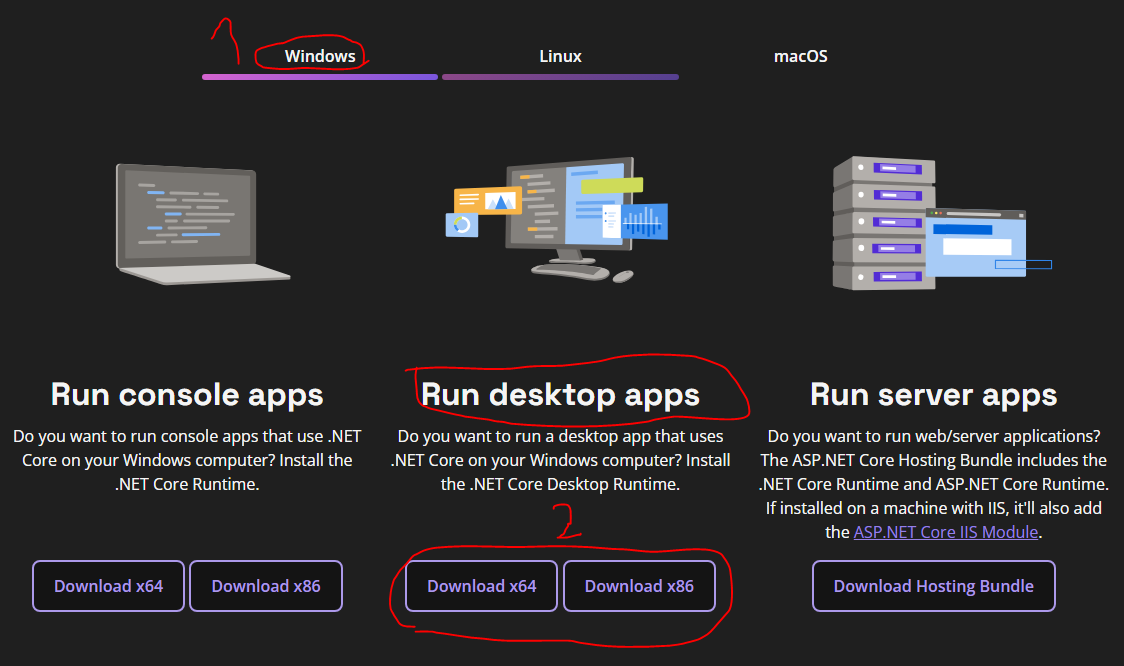Screen dimensions: 1124x666
Task: Click the server rack illustration
Action: (x=942, y=223)
